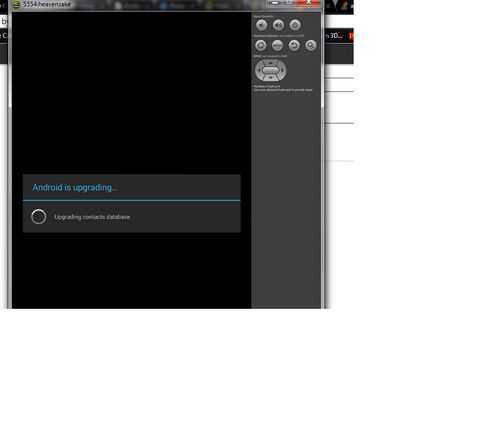Minimize the emulator window
This screenshot has width=500, height=427.
point(275,3)
